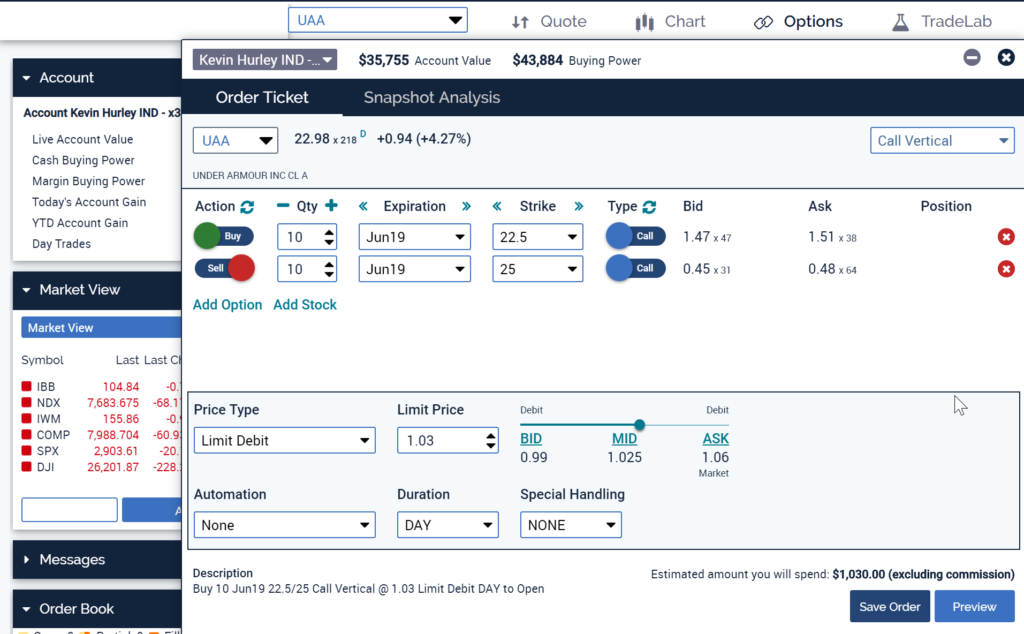
Task: Open the TradeLab menu item
Action: click(941, 21)
